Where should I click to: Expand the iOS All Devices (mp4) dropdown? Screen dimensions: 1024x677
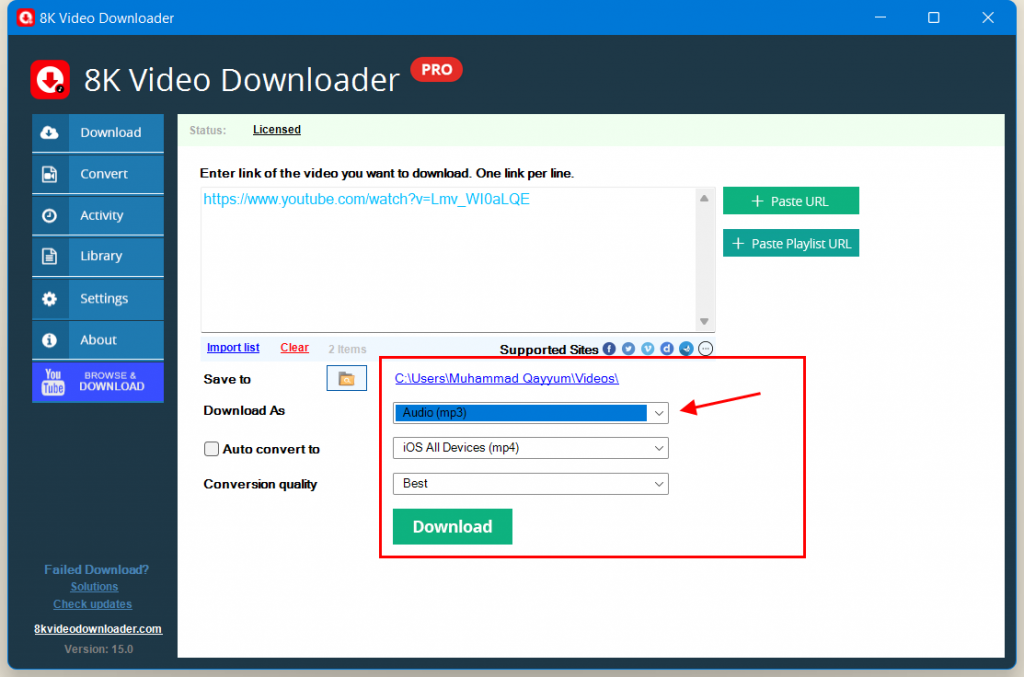531,448
